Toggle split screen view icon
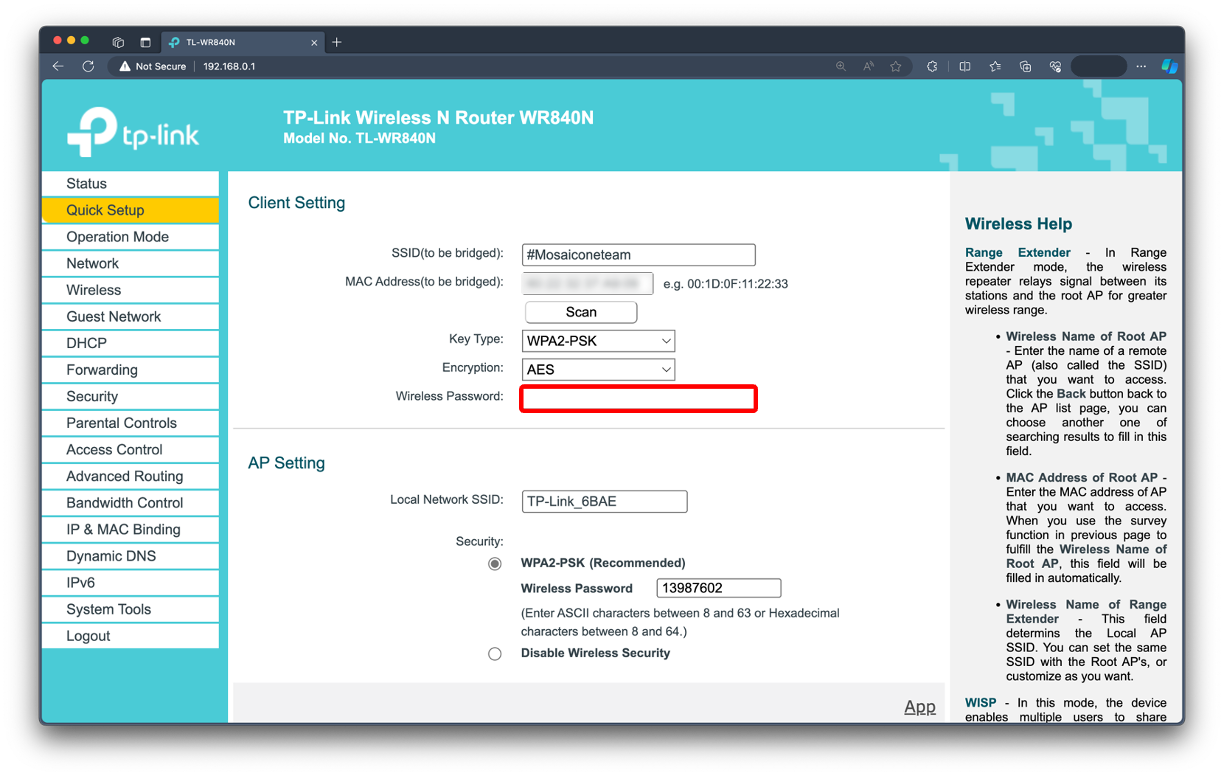 (965, 66)
